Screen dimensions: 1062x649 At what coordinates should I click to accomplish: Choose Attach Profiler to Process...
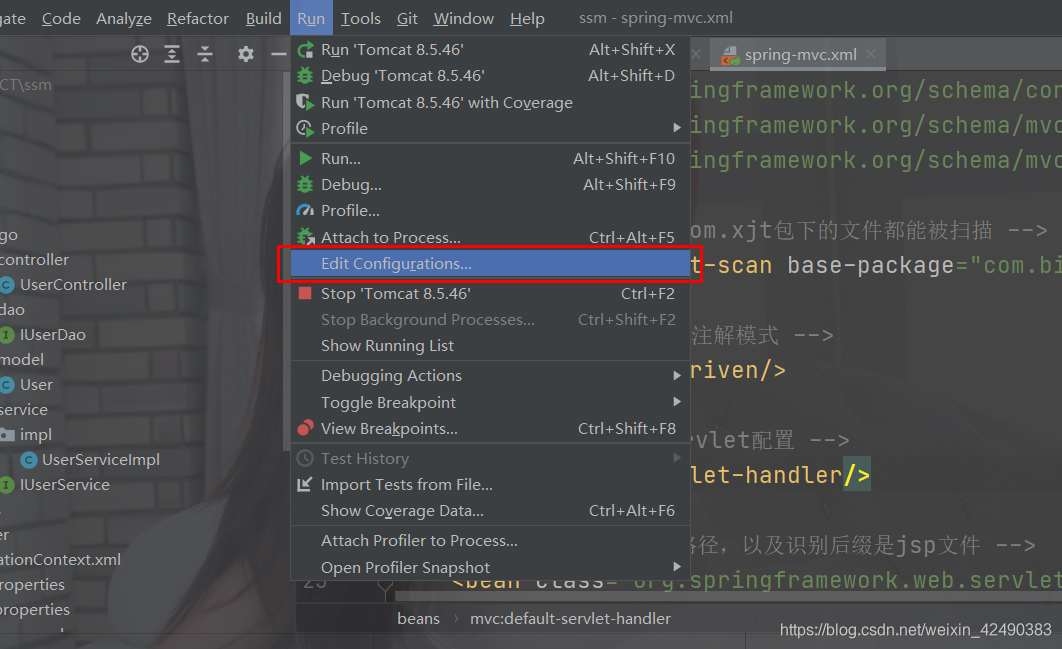pos(490,541)
